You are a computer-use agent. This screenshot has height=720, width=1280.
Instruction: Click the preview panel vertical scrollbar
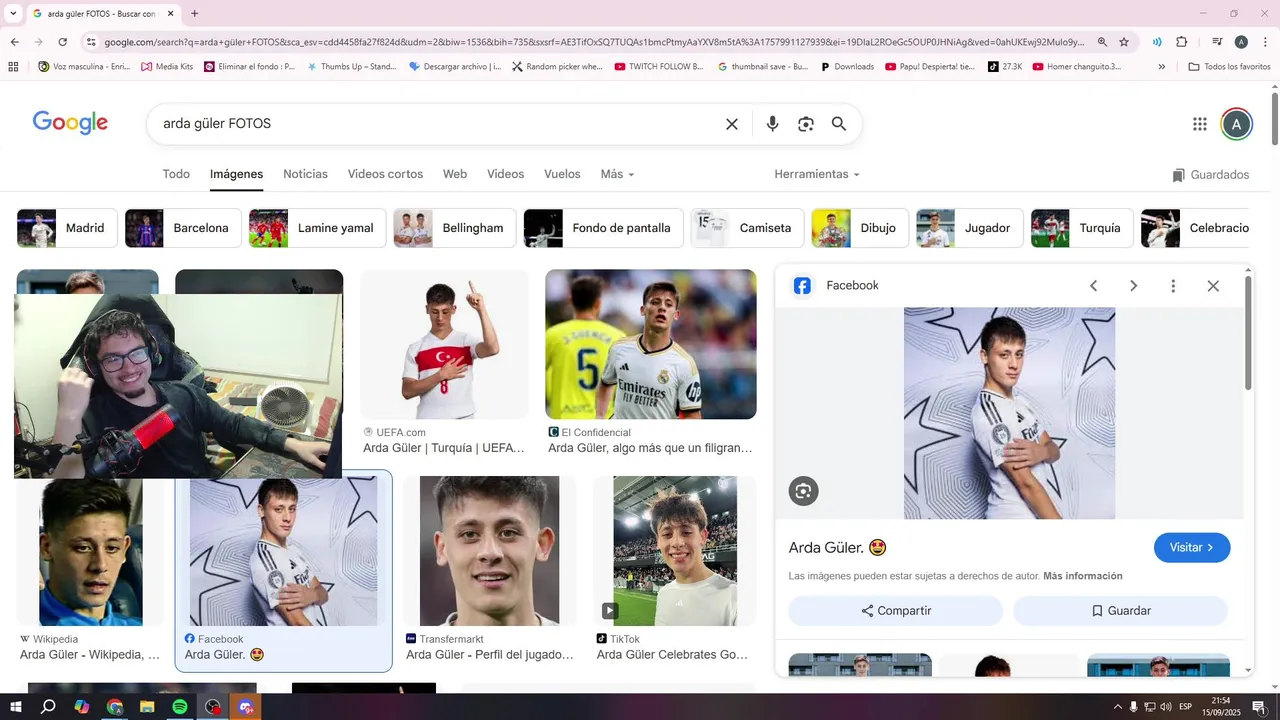[x=1248, y=333]
